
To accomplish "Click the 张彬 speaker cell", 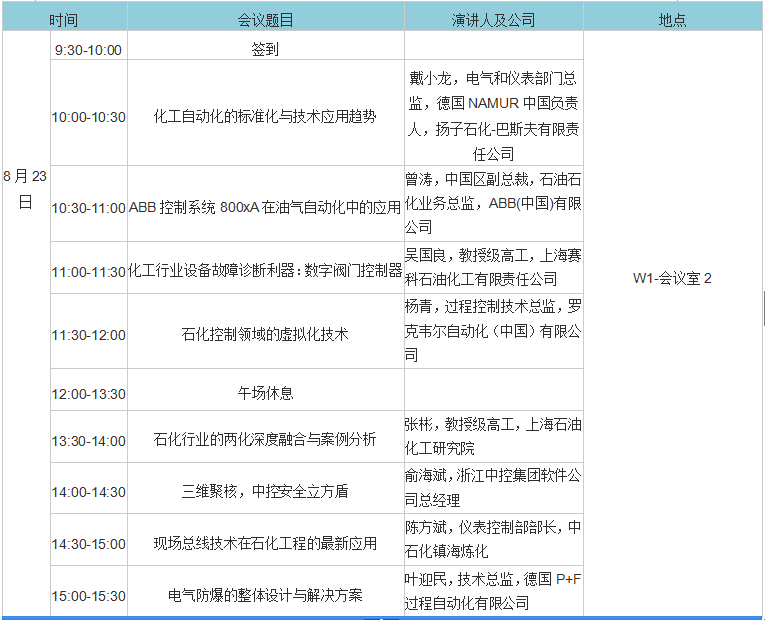I will tap(493, 437).
